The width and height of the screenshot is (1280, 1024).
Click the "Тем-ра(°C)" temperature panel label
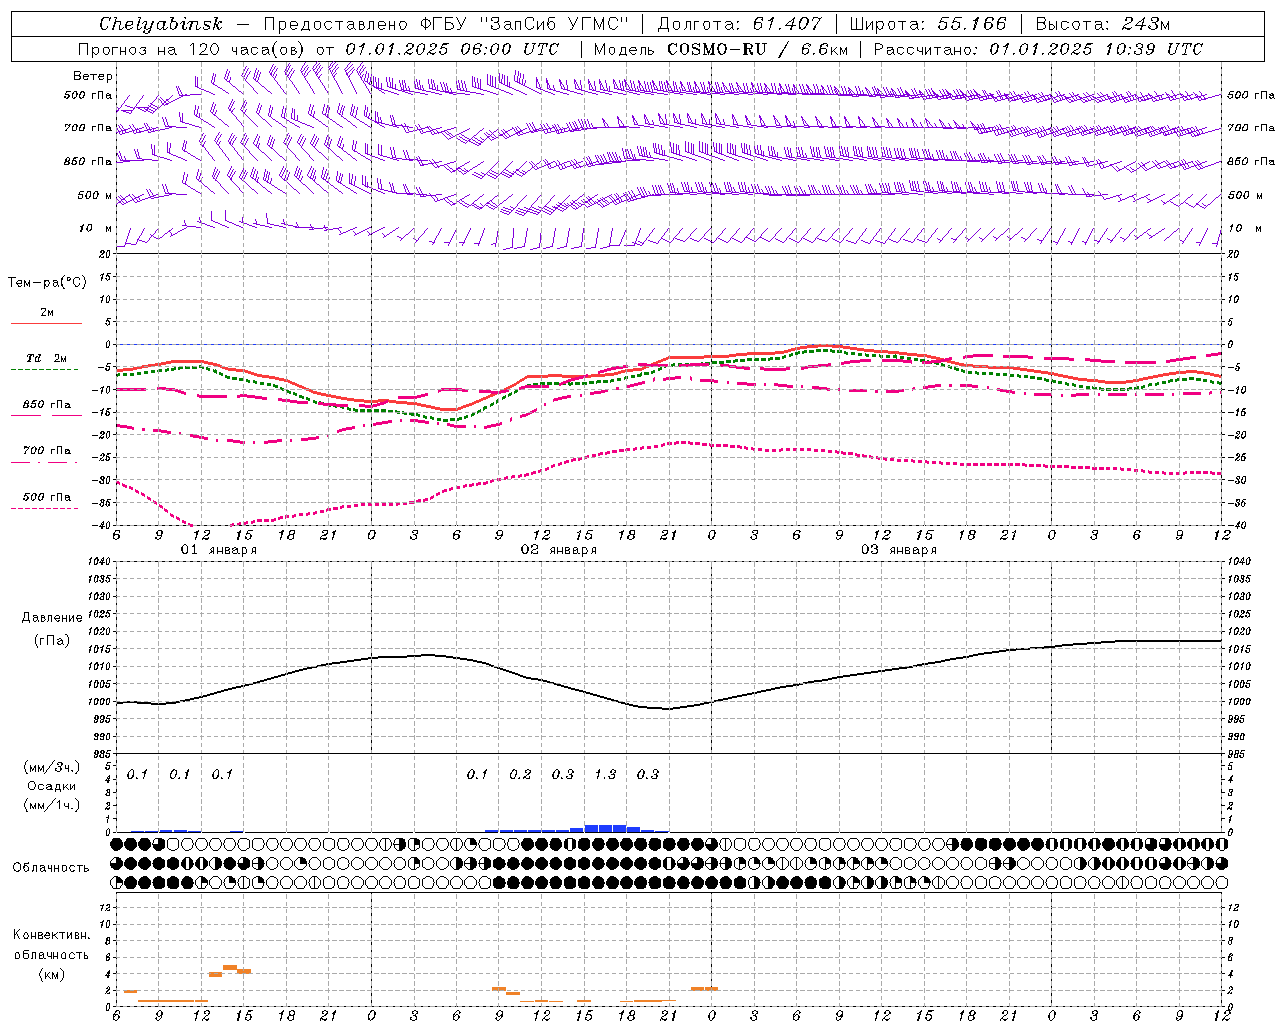pyautogui.click(x=47, y=283)
